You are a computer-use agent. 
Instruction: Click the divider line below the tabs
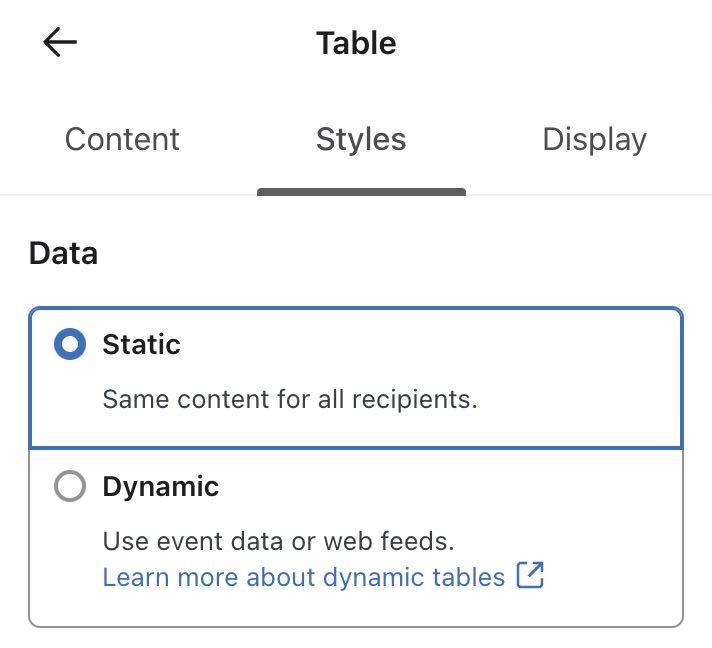[600, 194]
